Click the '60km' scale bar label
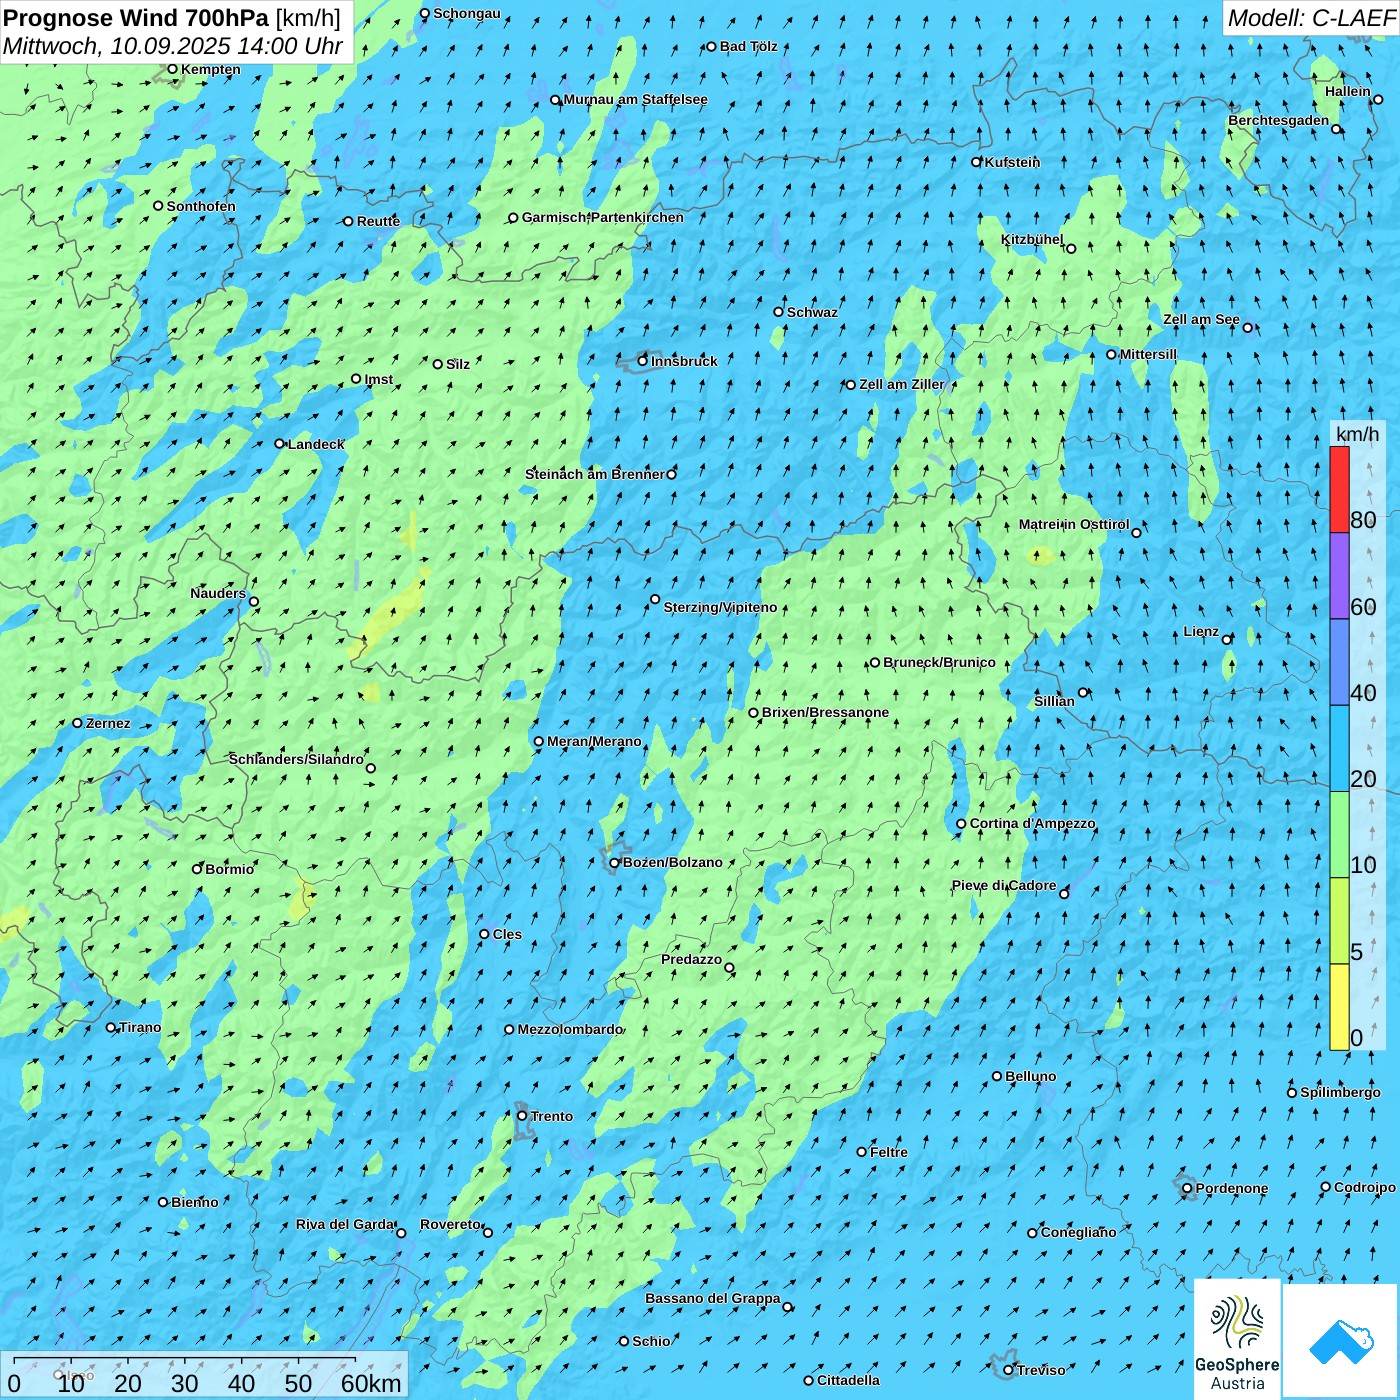The height and width of the screenshot is (1400, 1400). pyautogui.click(x=371, y=1383)
